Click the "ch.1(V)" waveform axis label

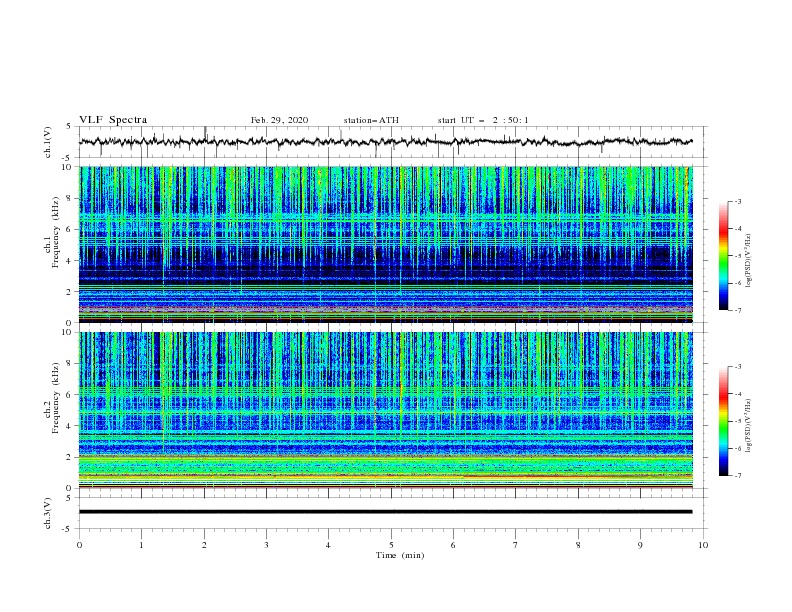(x=48, y=142)
